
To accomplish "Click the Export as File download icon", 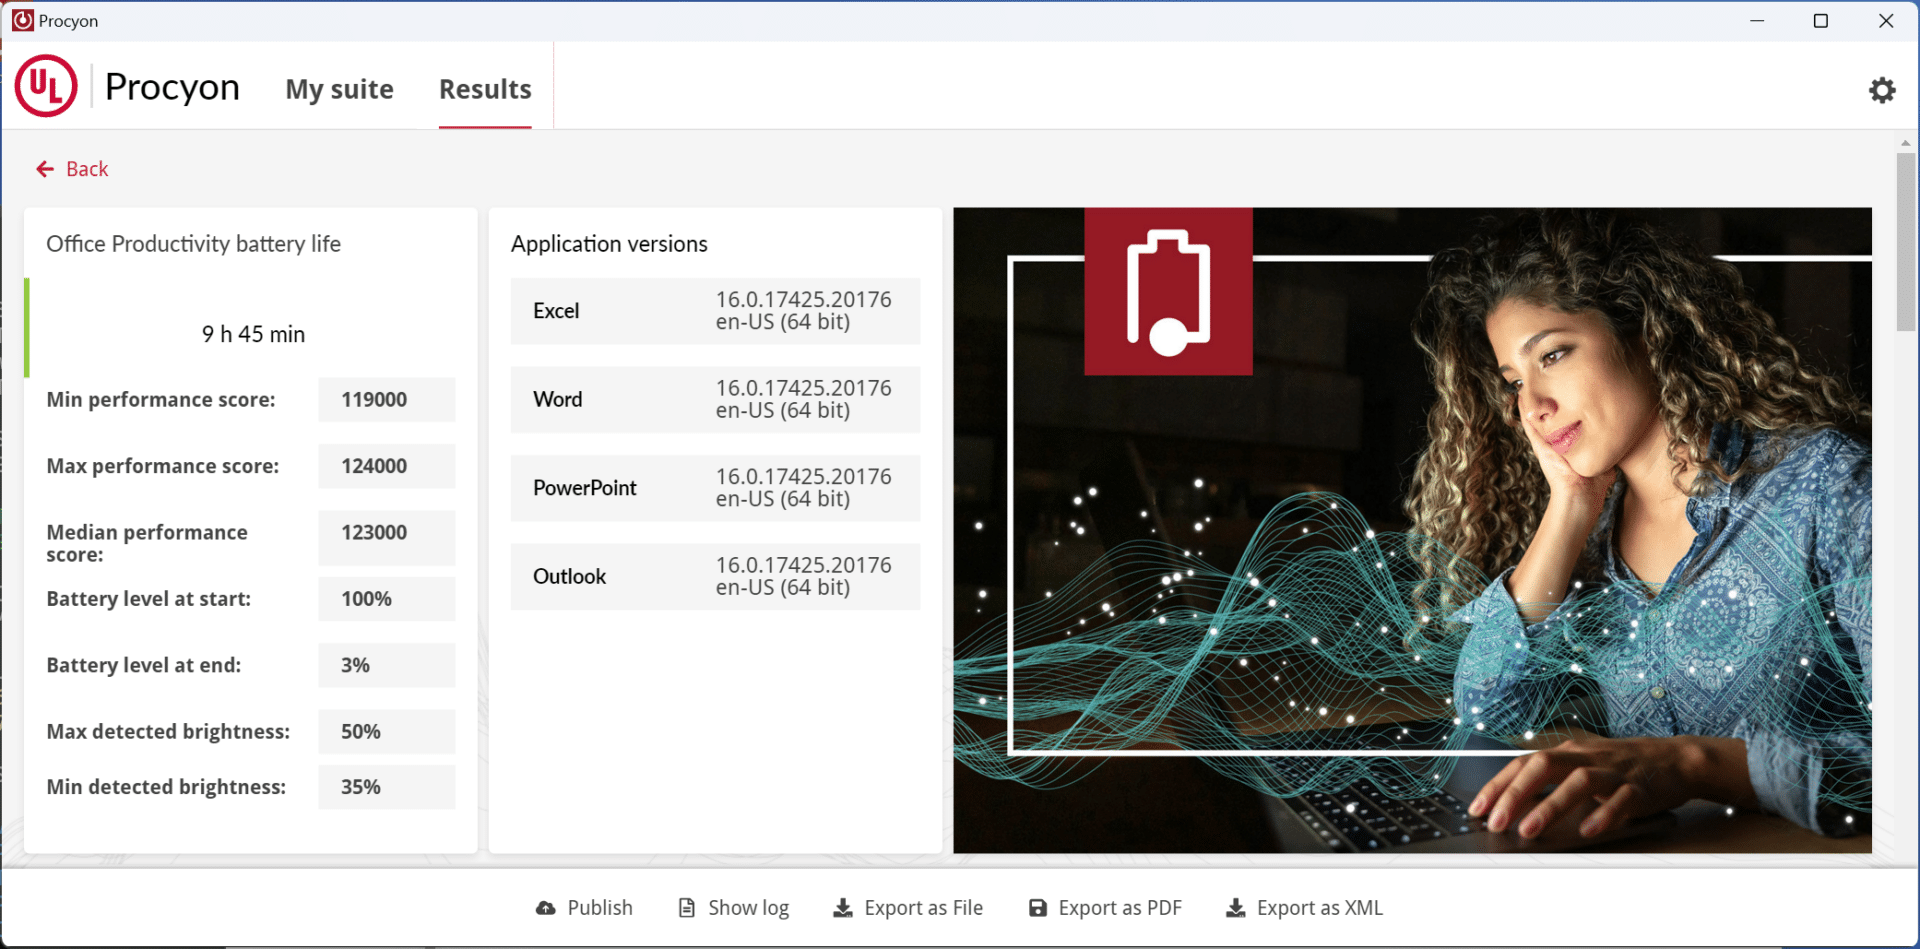I will (843, 908).
